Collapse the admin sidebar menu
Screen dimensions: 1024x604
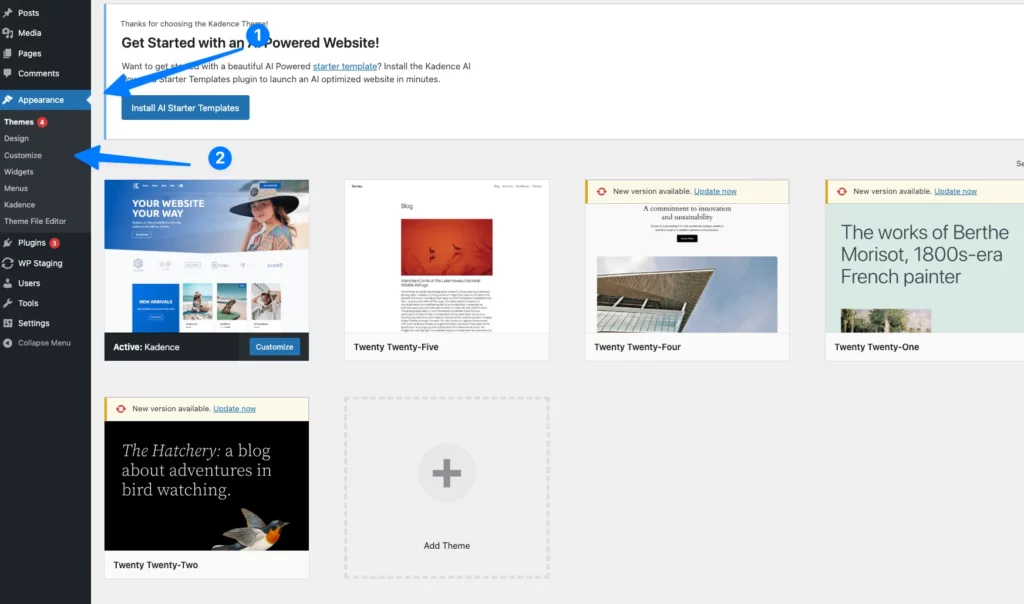[43, 343]
